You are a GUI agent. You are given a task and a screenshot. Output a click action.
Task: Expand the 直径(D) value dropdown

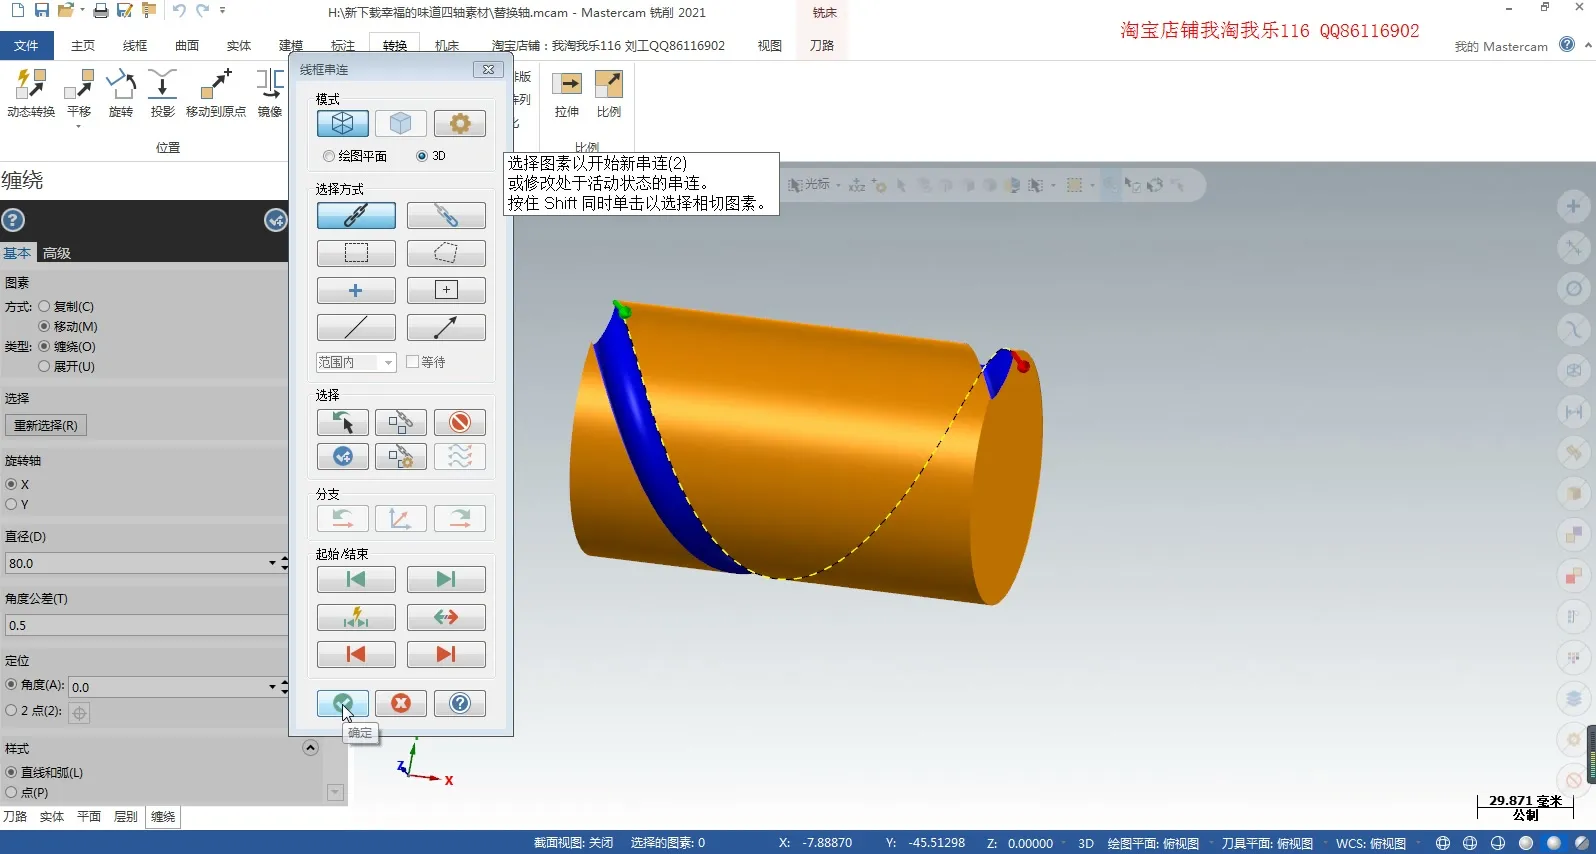pos(272,563)
